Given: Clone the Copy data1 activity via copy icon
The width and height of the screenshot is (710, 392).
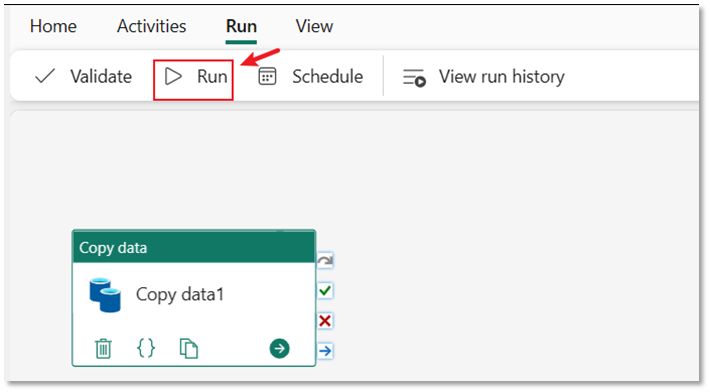Looking at the screenshot, I should click(x=189, y=349).
